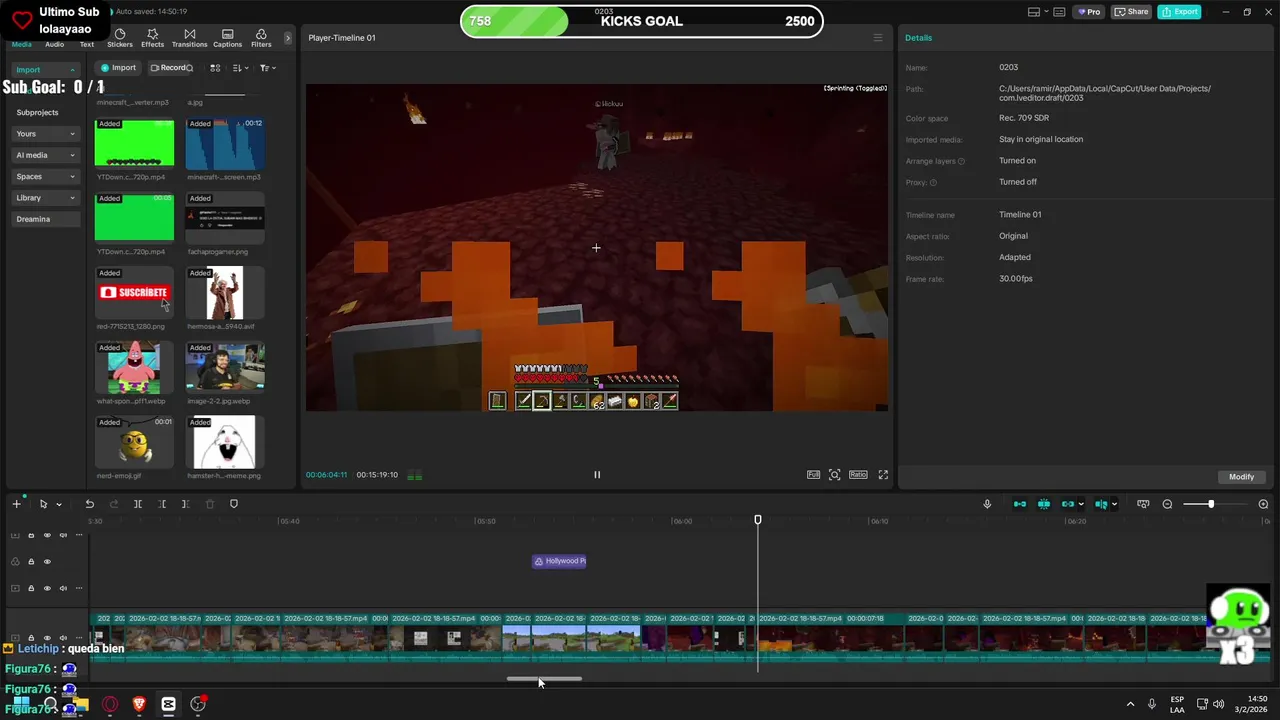
Task: Toggle auto snapping in timeline
Action: pos(1044,504)
